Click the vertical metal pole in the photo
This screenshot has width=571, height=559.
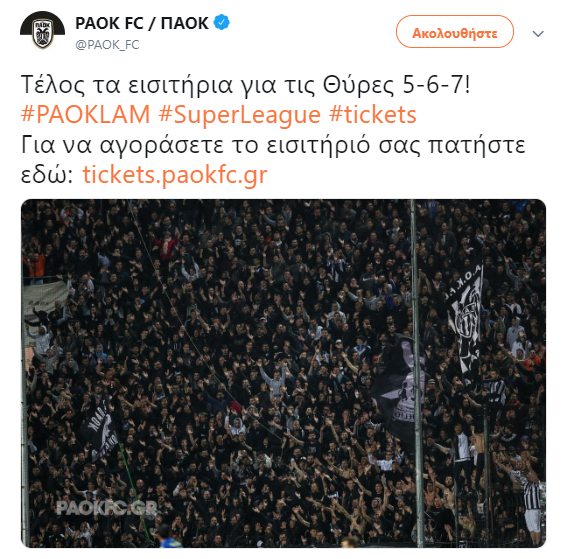pyautogui.click(x=416, y=373)
